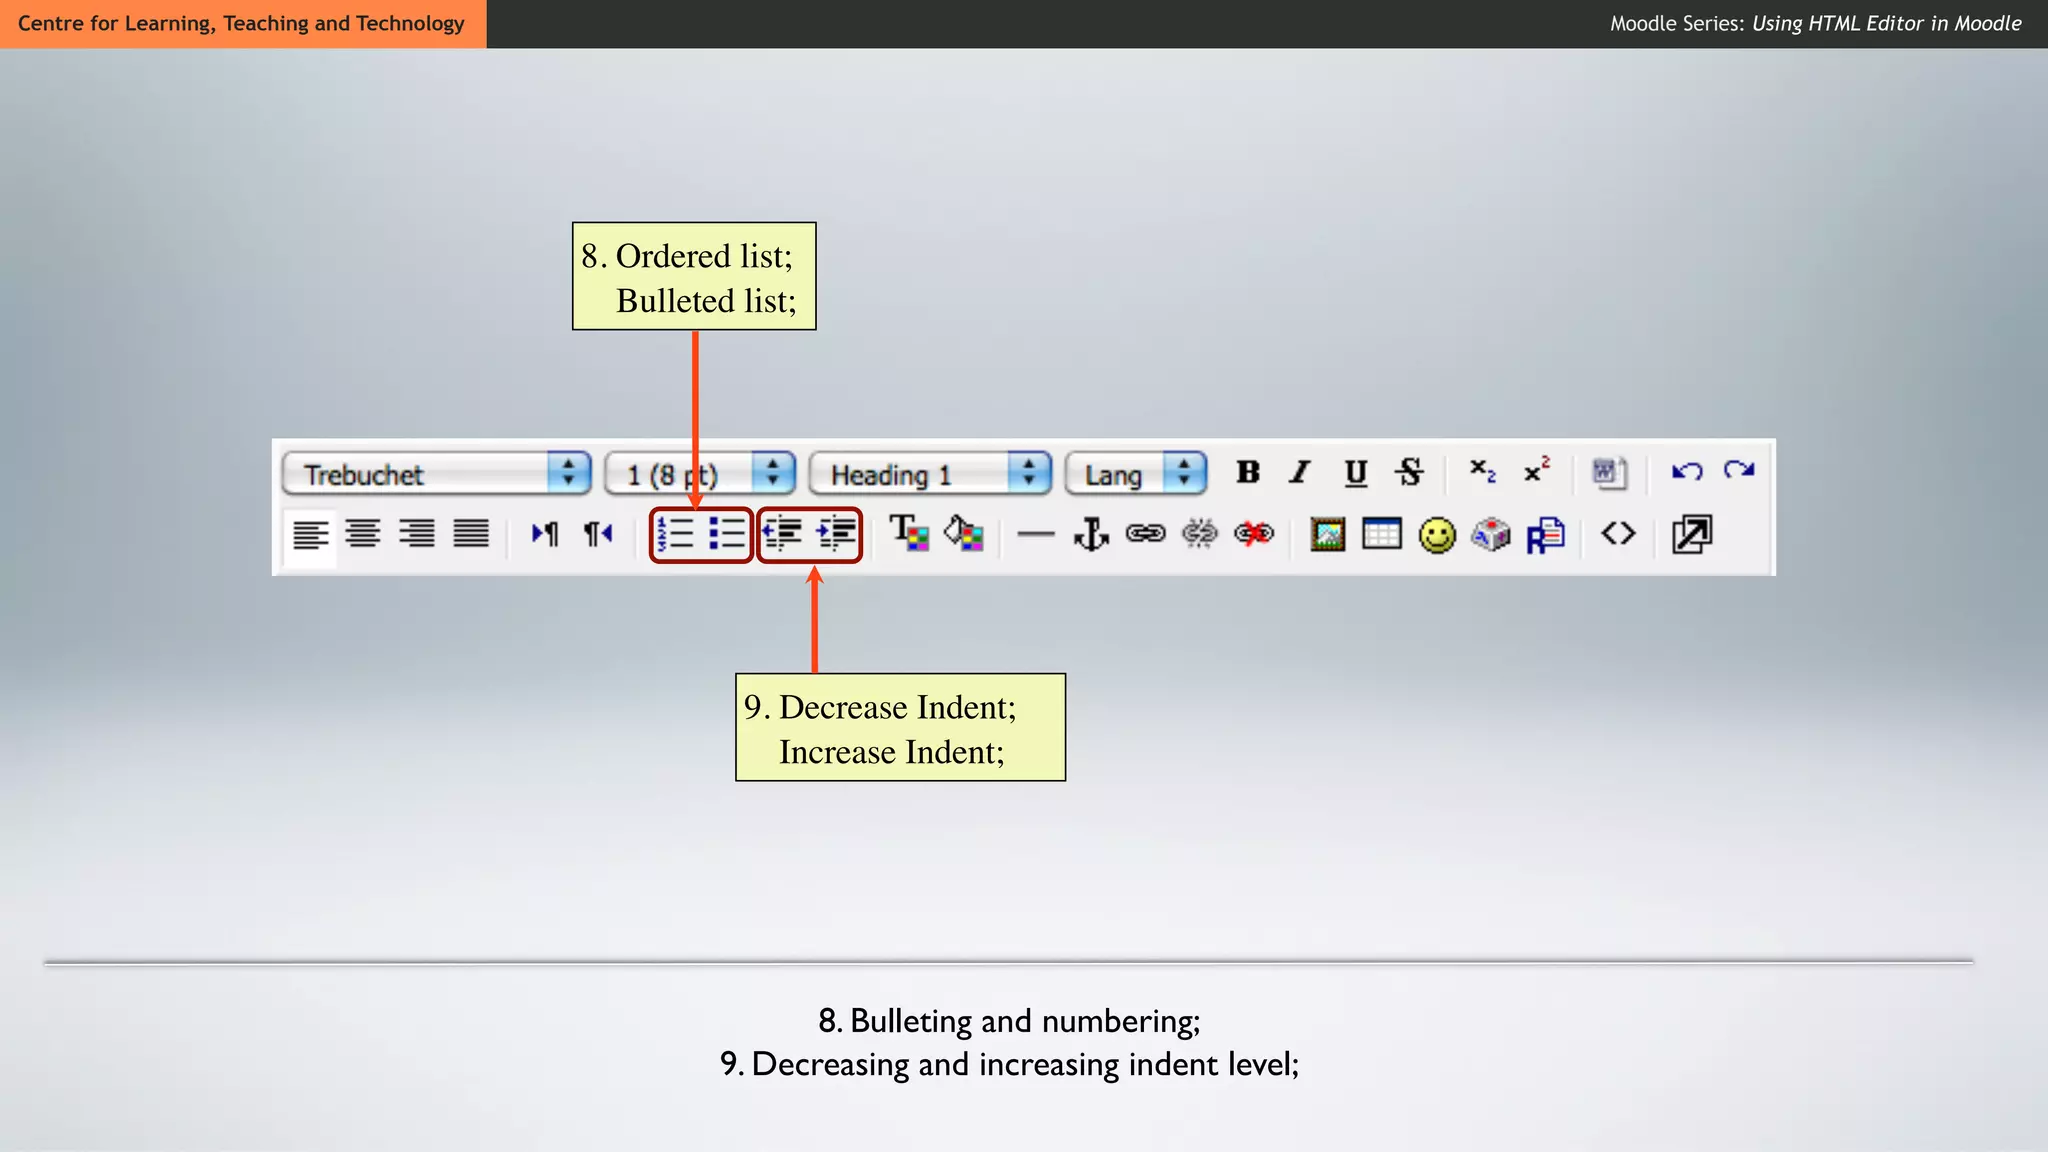The height and width of the screenshot is (1152, 2048).
Task: Center align the text
Action: coord(363,534)
